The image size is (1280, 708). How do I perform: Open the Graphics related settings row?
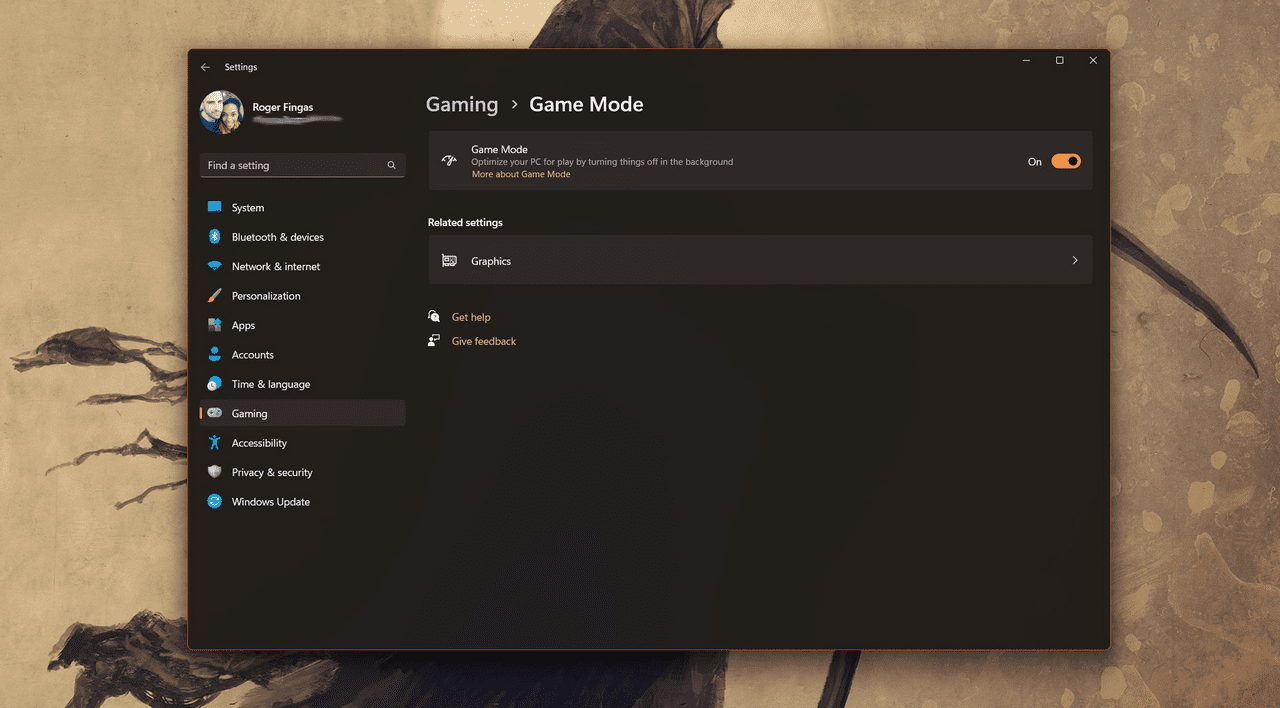point(760,261)
